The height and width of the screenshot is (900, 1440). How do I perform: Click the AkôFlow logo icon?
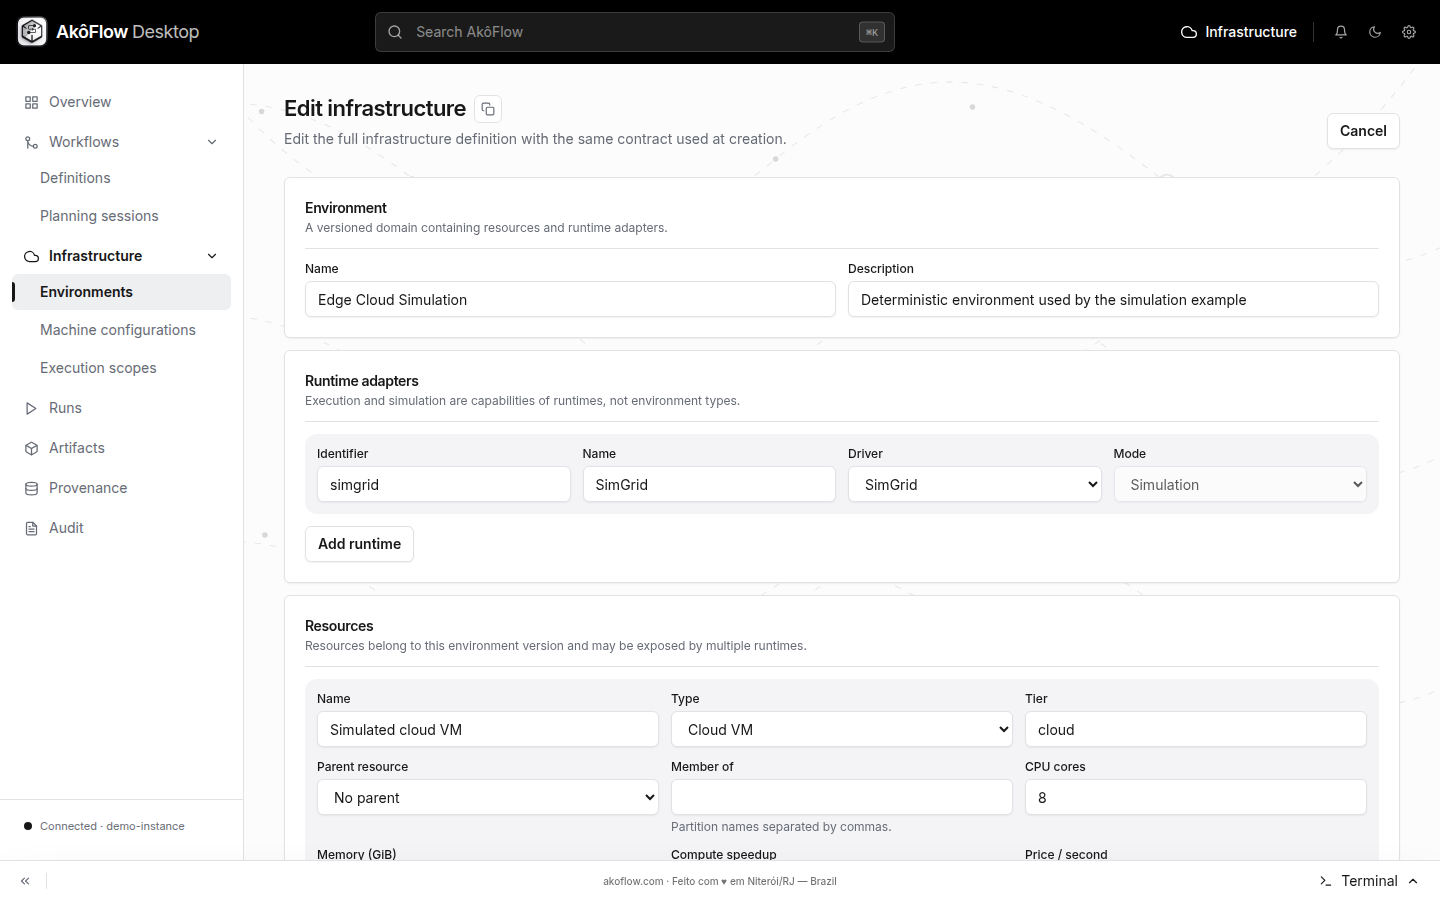pyautogui.click(x=32, y=32)
